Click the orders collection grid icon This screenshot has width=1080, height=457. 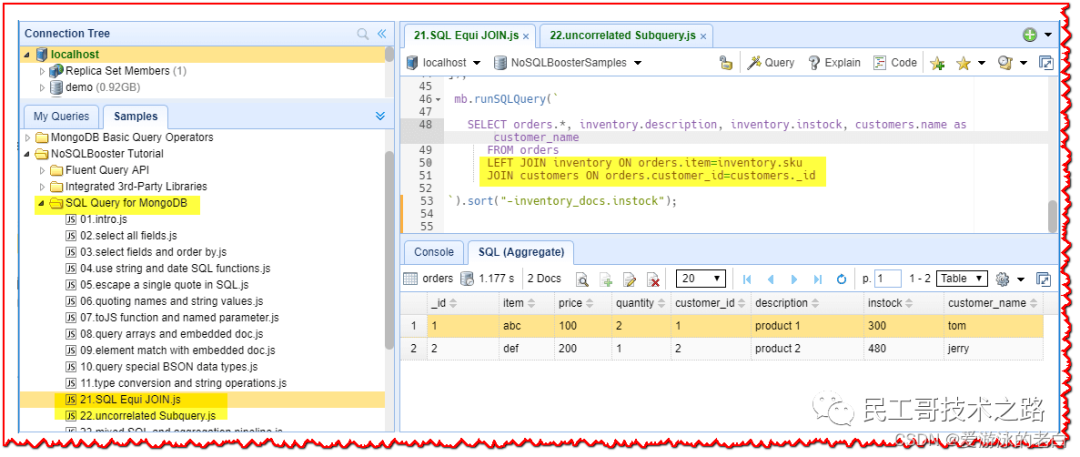[x=411, y=279]
